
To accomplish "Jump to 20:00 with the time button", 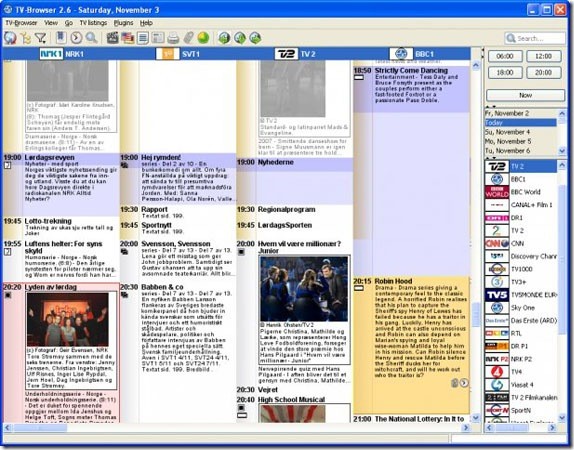I will (x=544, y=72).
